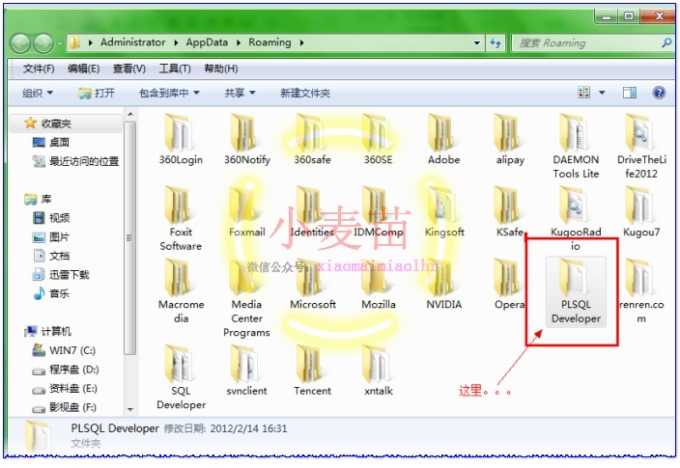Viewport: 680px width, 468px height.
Task: Open the 工具(T) menu
Action: pos(175,69)
